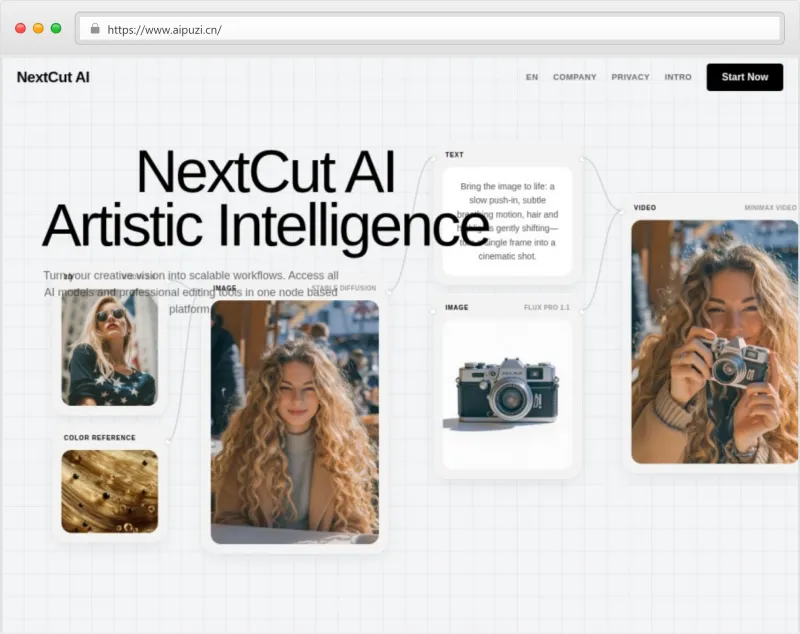The height and width of the screenshot is (634, 800).
Task: Click inside the browser address bar
Action: tap(300, 28)
